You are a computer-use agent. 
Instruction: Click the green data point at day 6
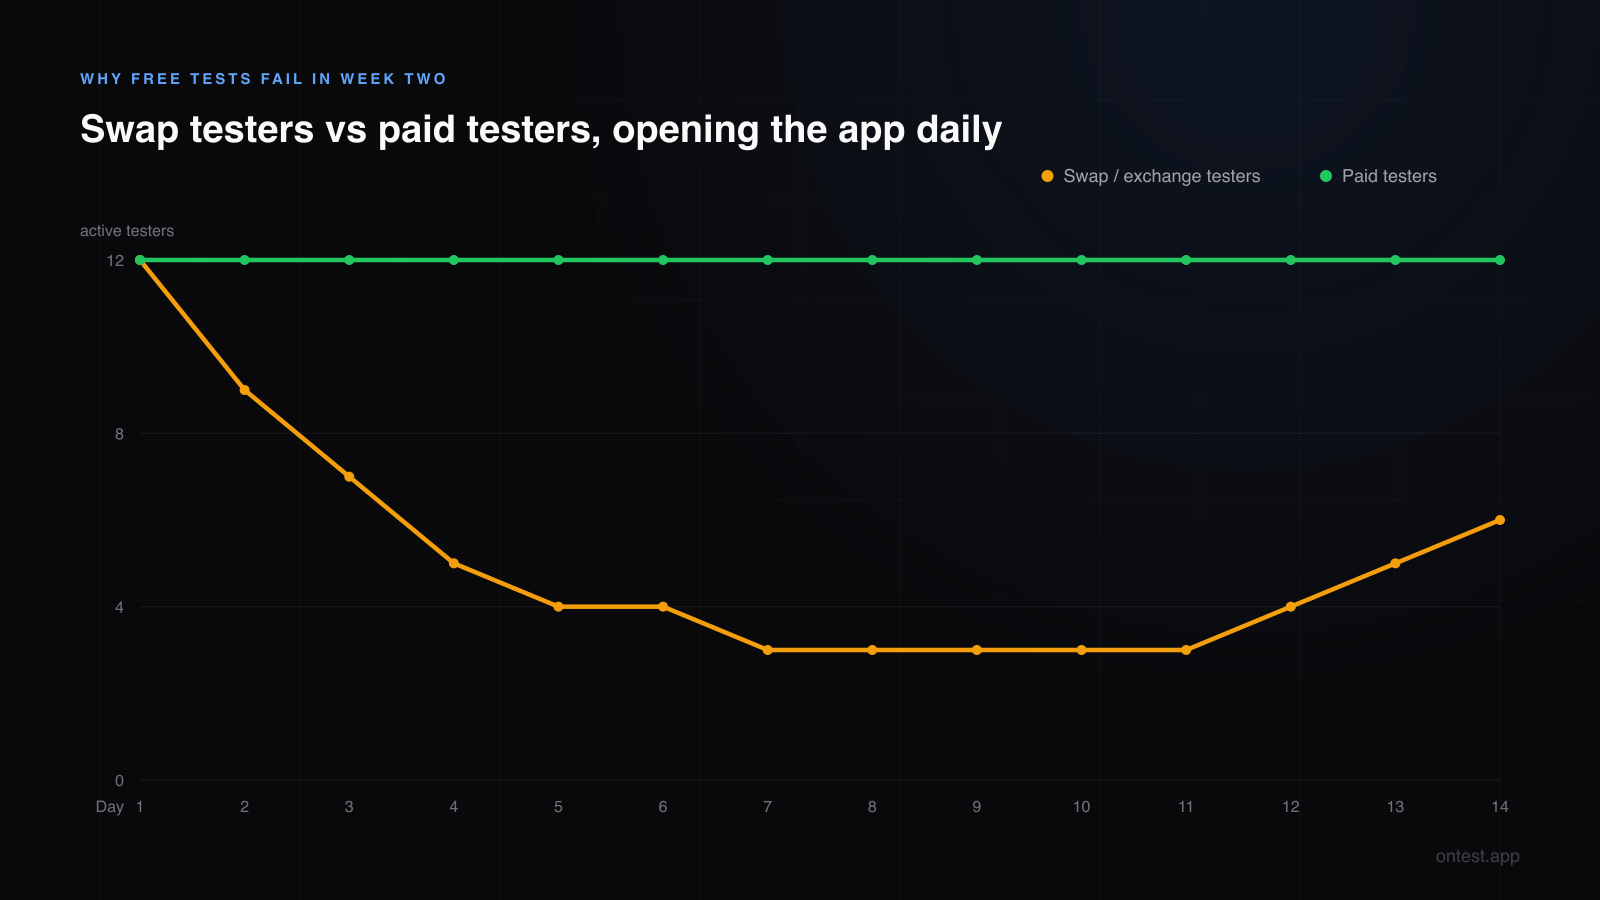pos(663,260)
